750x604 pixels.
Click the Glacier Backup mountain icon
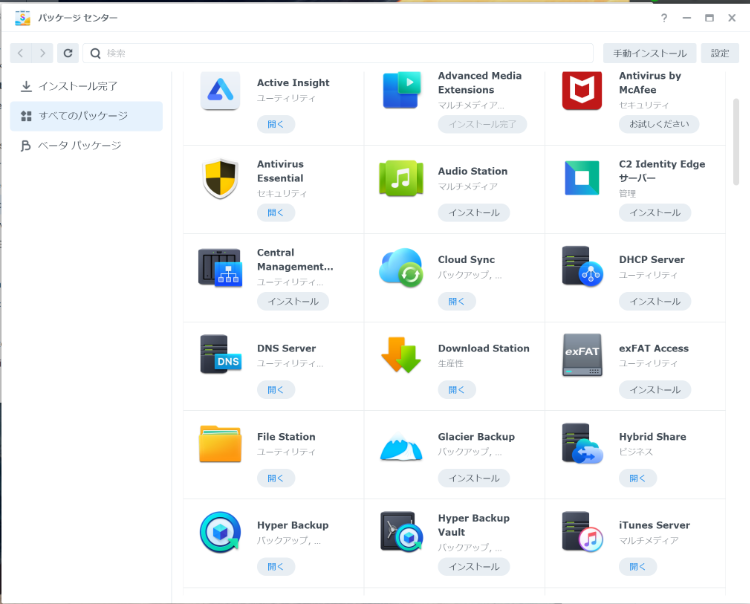(401, 446)
